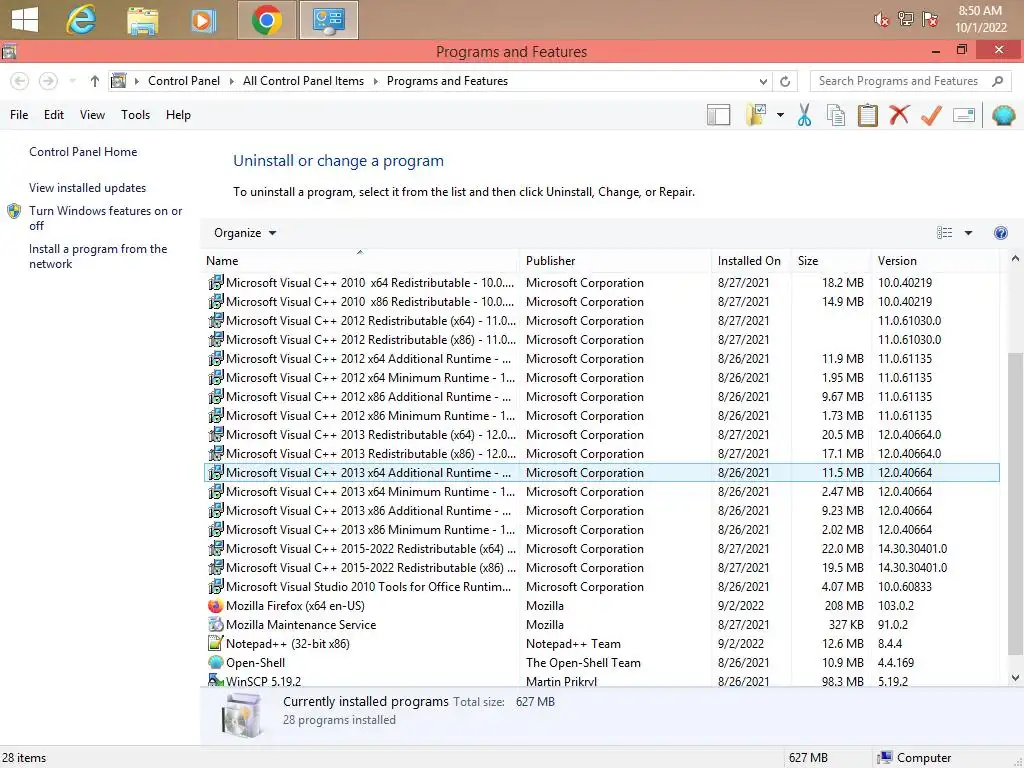Image resolution: width=1024 pixels, height=768 pixels.
Task: Select Visual C++ 2010 x64 Redistributable row
Action: 601,283
